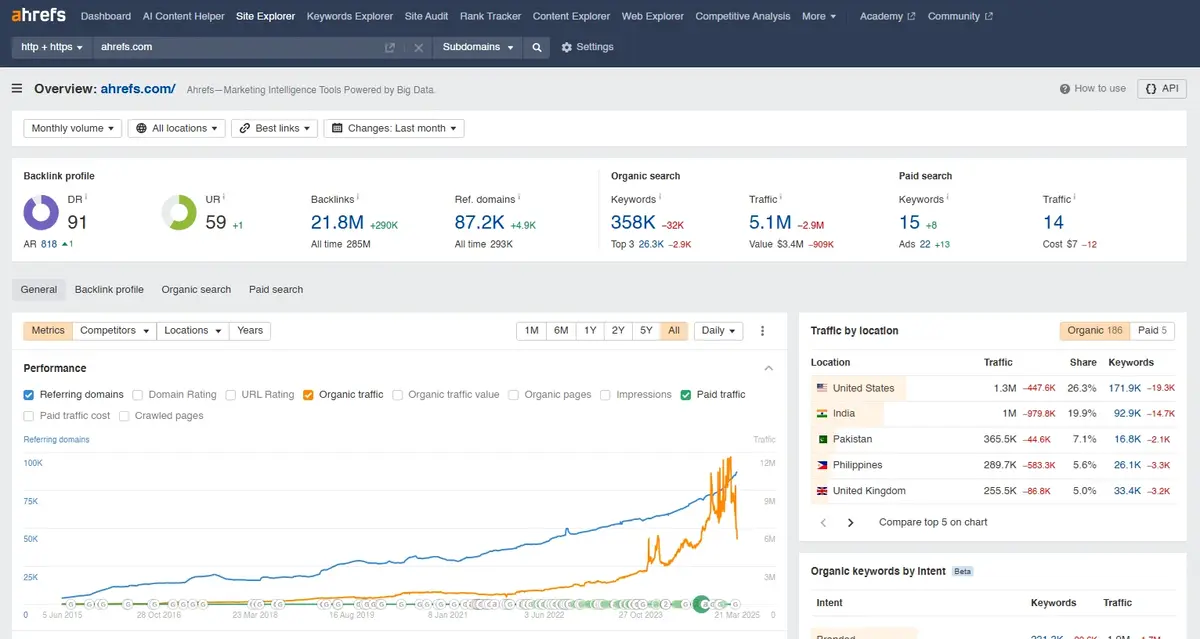Switch to Organic search tab
The width and height of the screenshot is (1200, 639).
[x=196, y=289]
